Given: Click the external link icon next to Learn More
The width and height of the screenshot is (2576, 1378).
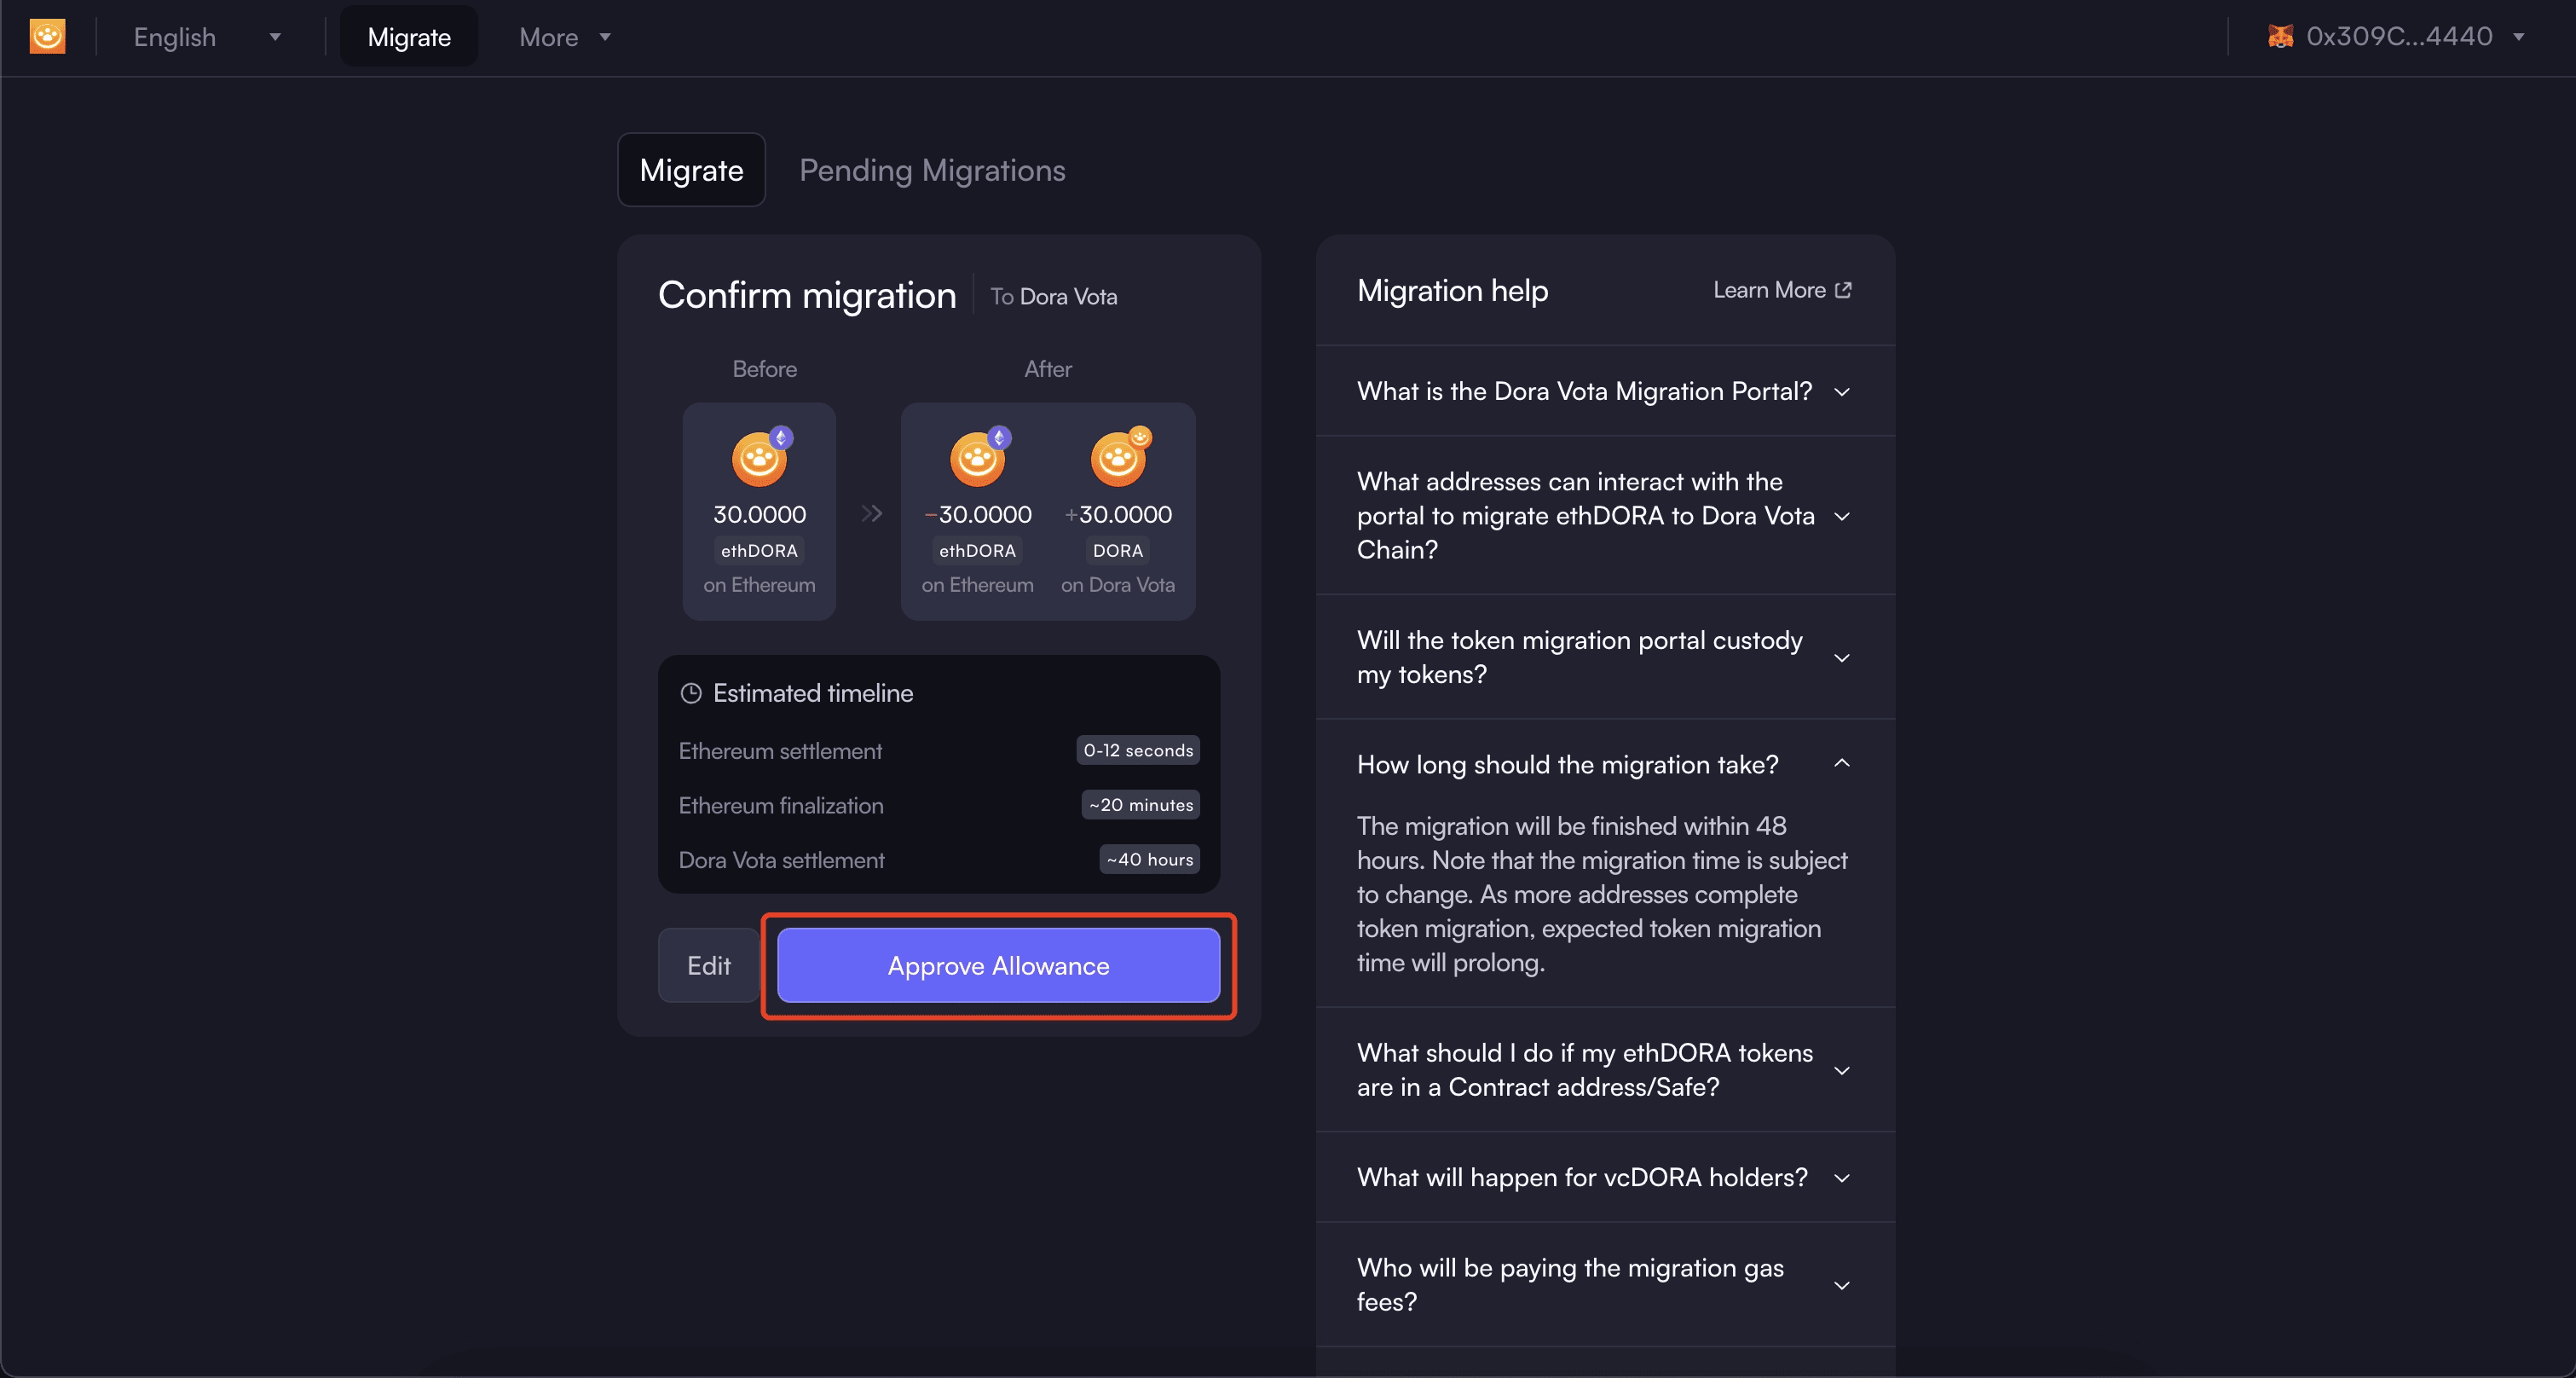Looking at the screenshot, I should pos(1842,290).
